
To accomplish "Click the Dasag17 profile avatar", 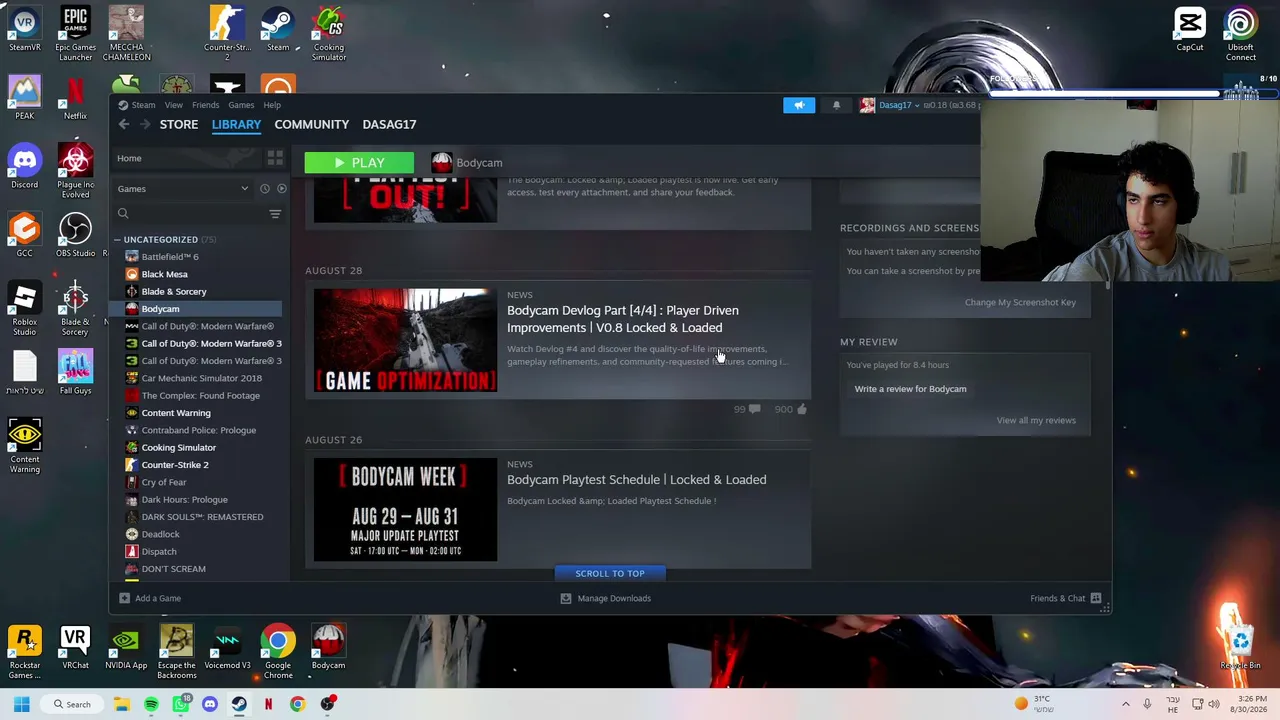I will pos(867,105).
